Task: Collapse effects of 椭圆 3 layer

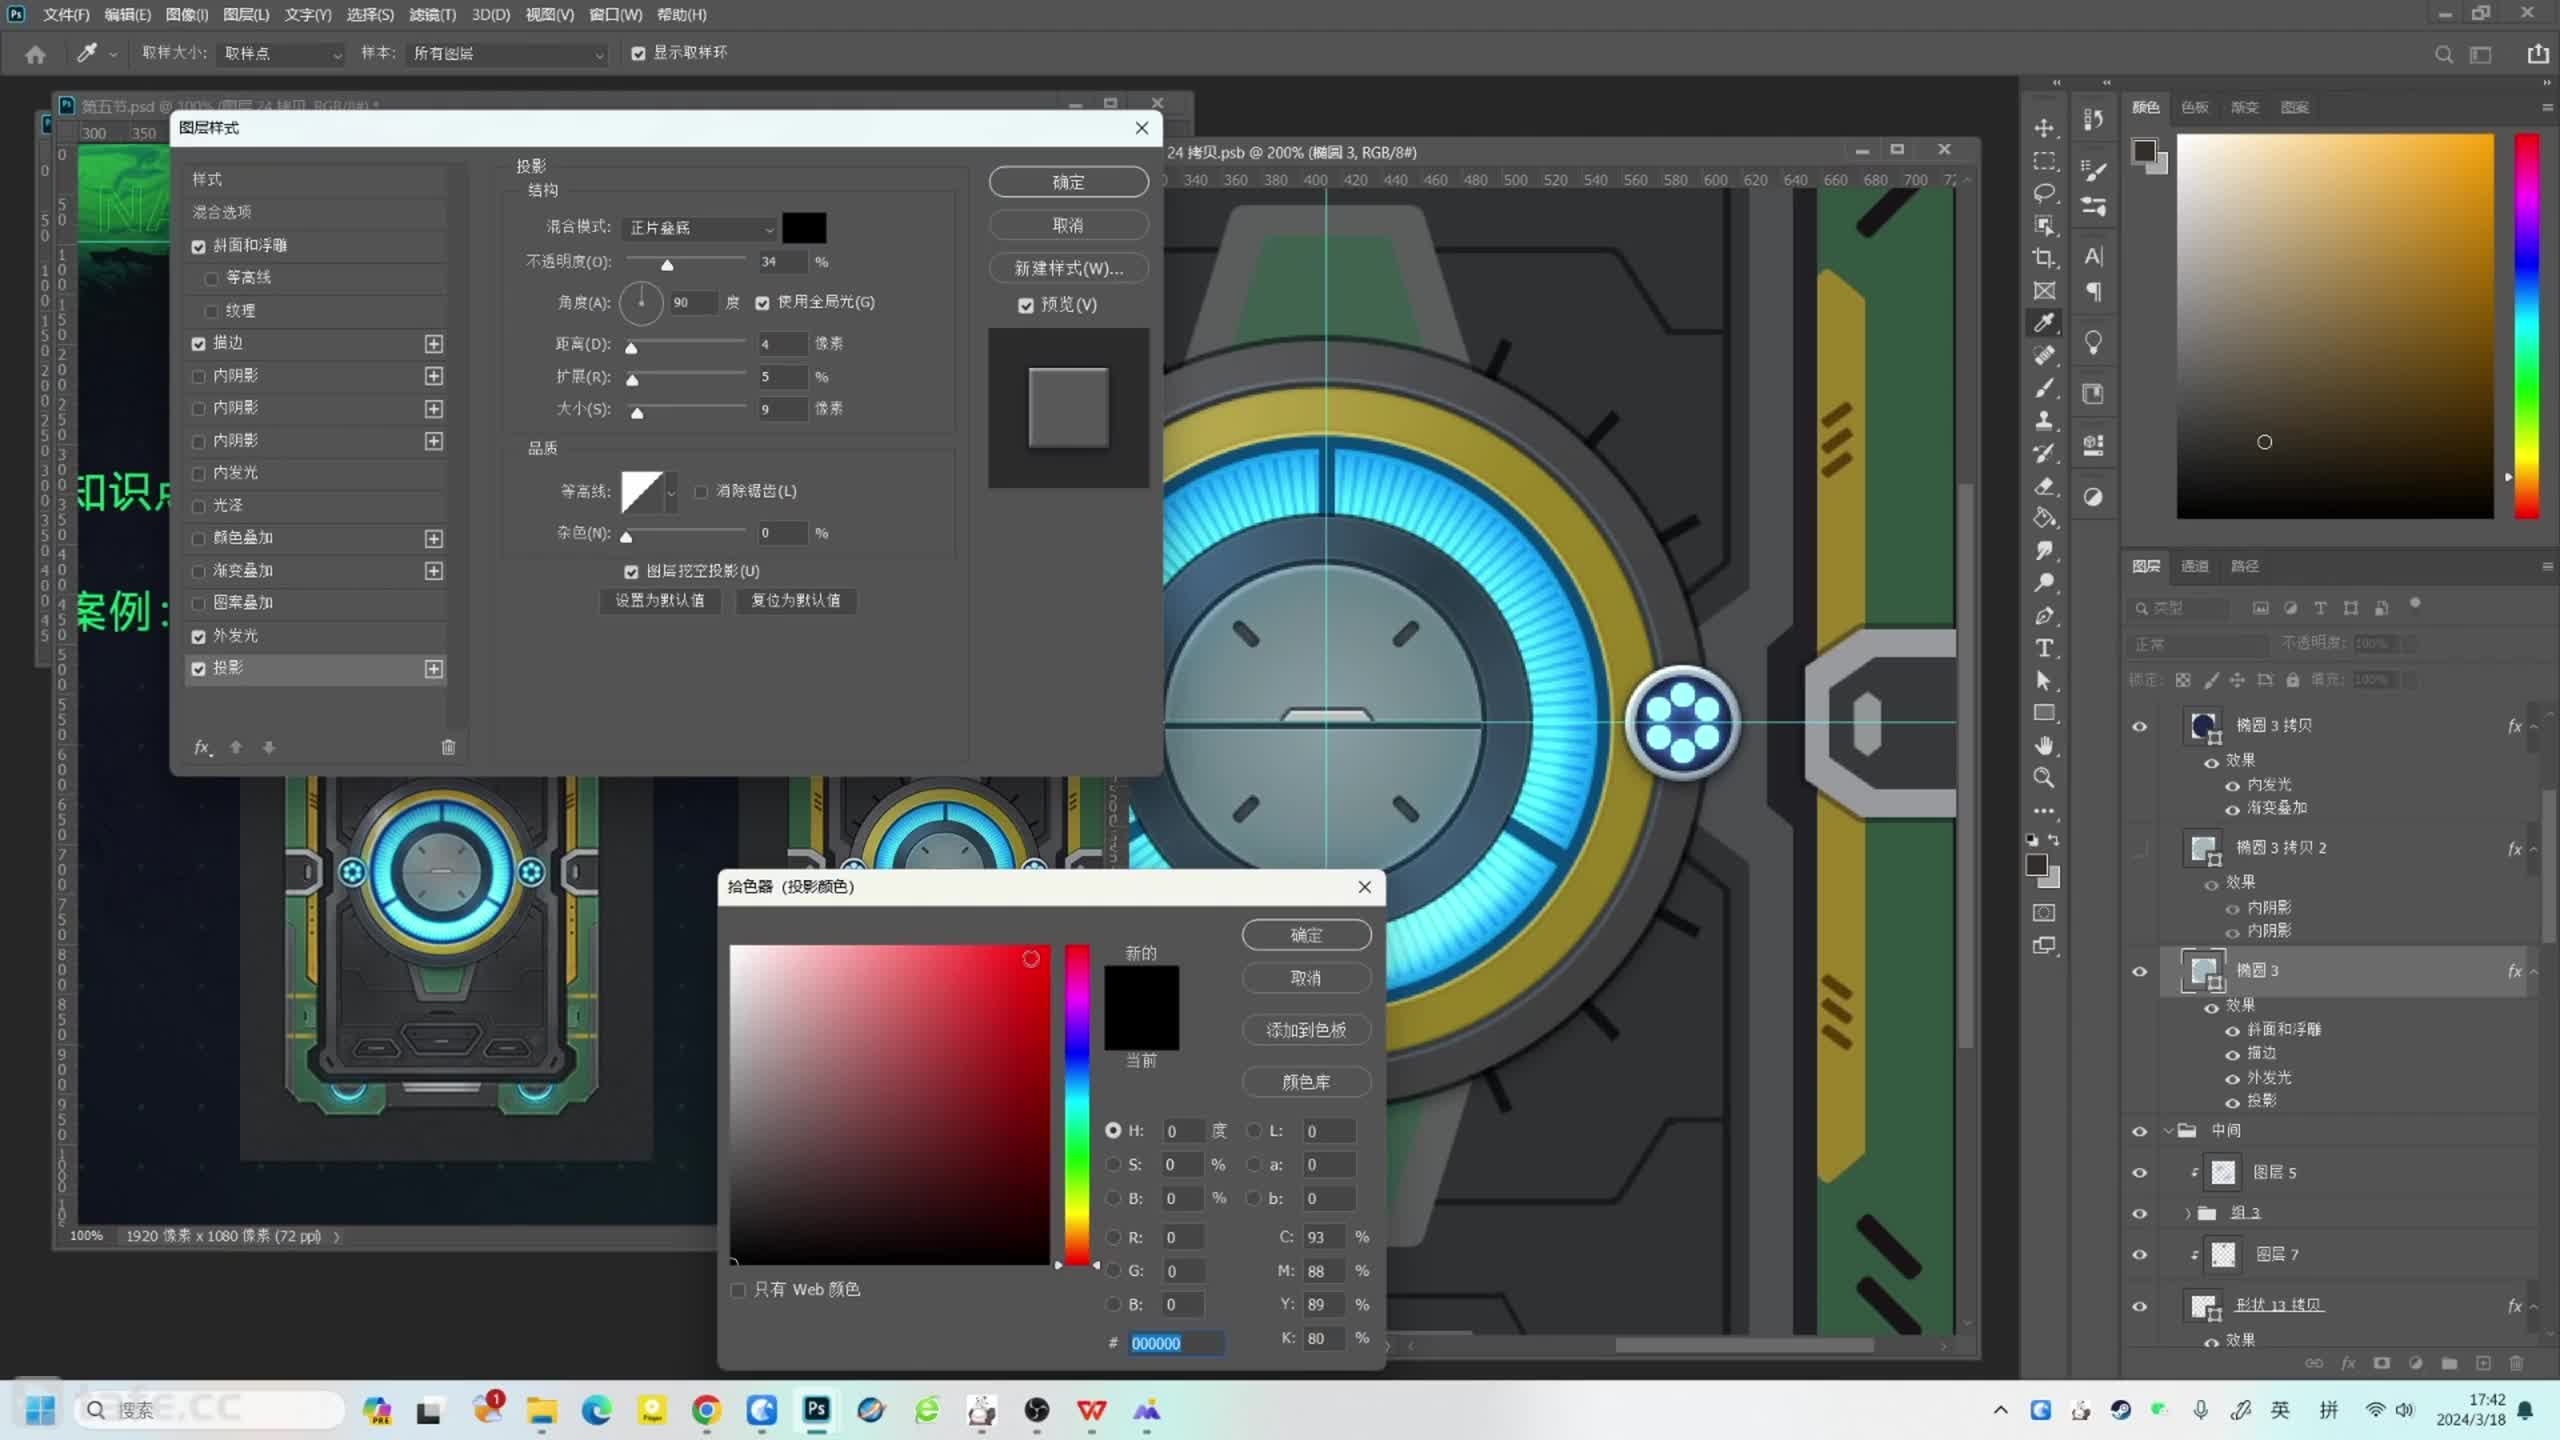Action: pyautogui.click(x=2534, y=972)
